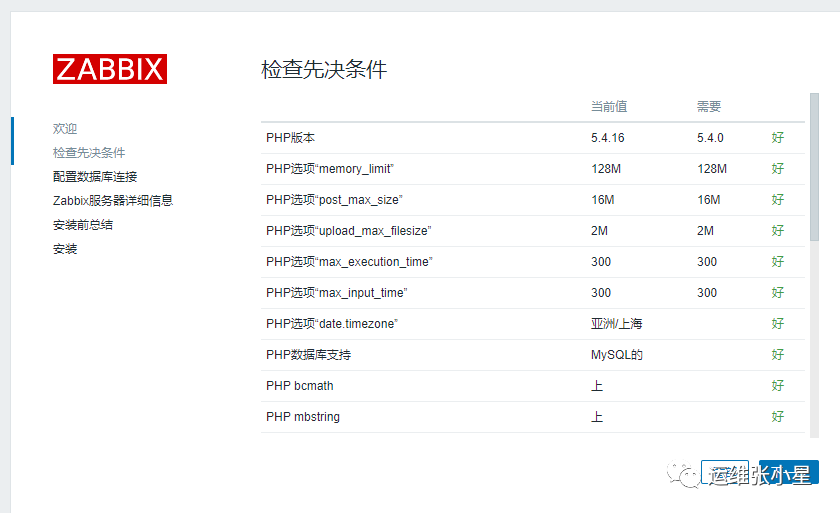
Task: Click the PHP版本 row label
Action: click(290, 138)
